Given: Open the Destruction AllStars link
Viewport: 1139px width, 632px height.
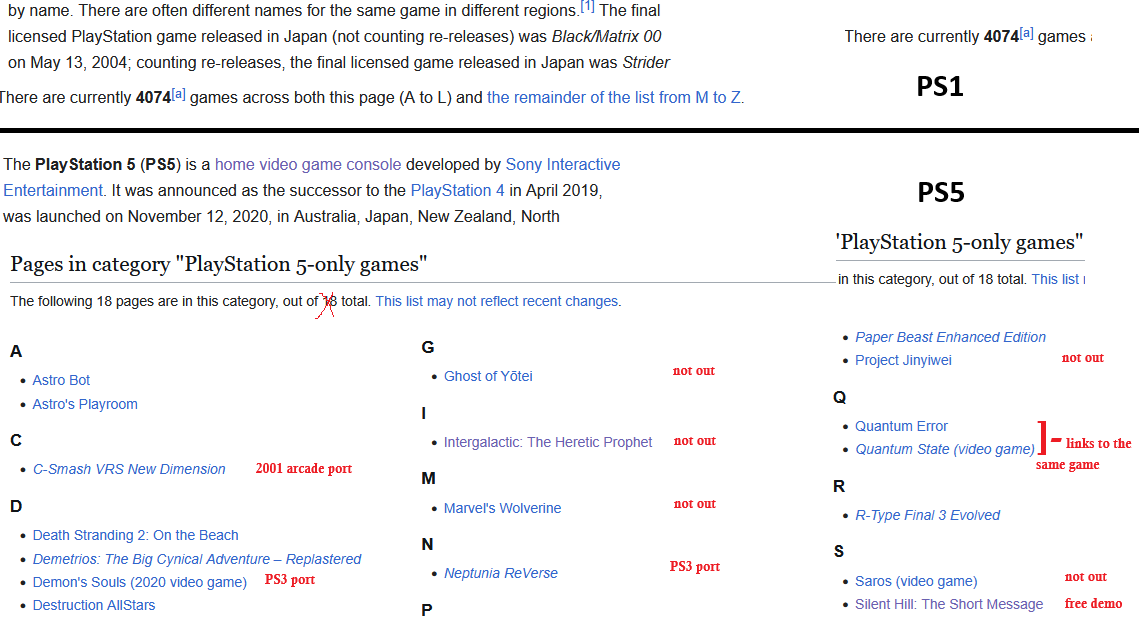Looking at the screenshot, I should click(94, 605).
